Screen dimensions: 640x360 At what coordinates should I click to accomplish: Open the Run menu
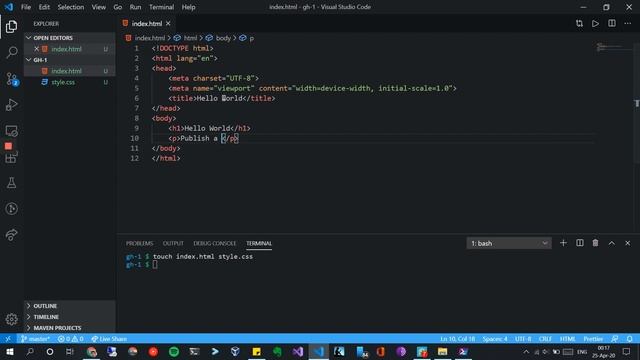pos(135,7)
